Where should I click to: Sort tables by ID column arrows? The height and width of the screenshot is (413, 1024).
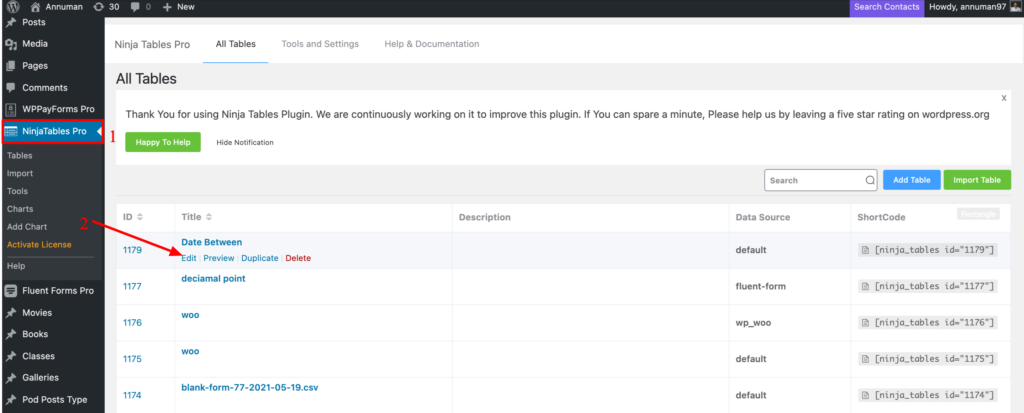(x=140, y=217)
